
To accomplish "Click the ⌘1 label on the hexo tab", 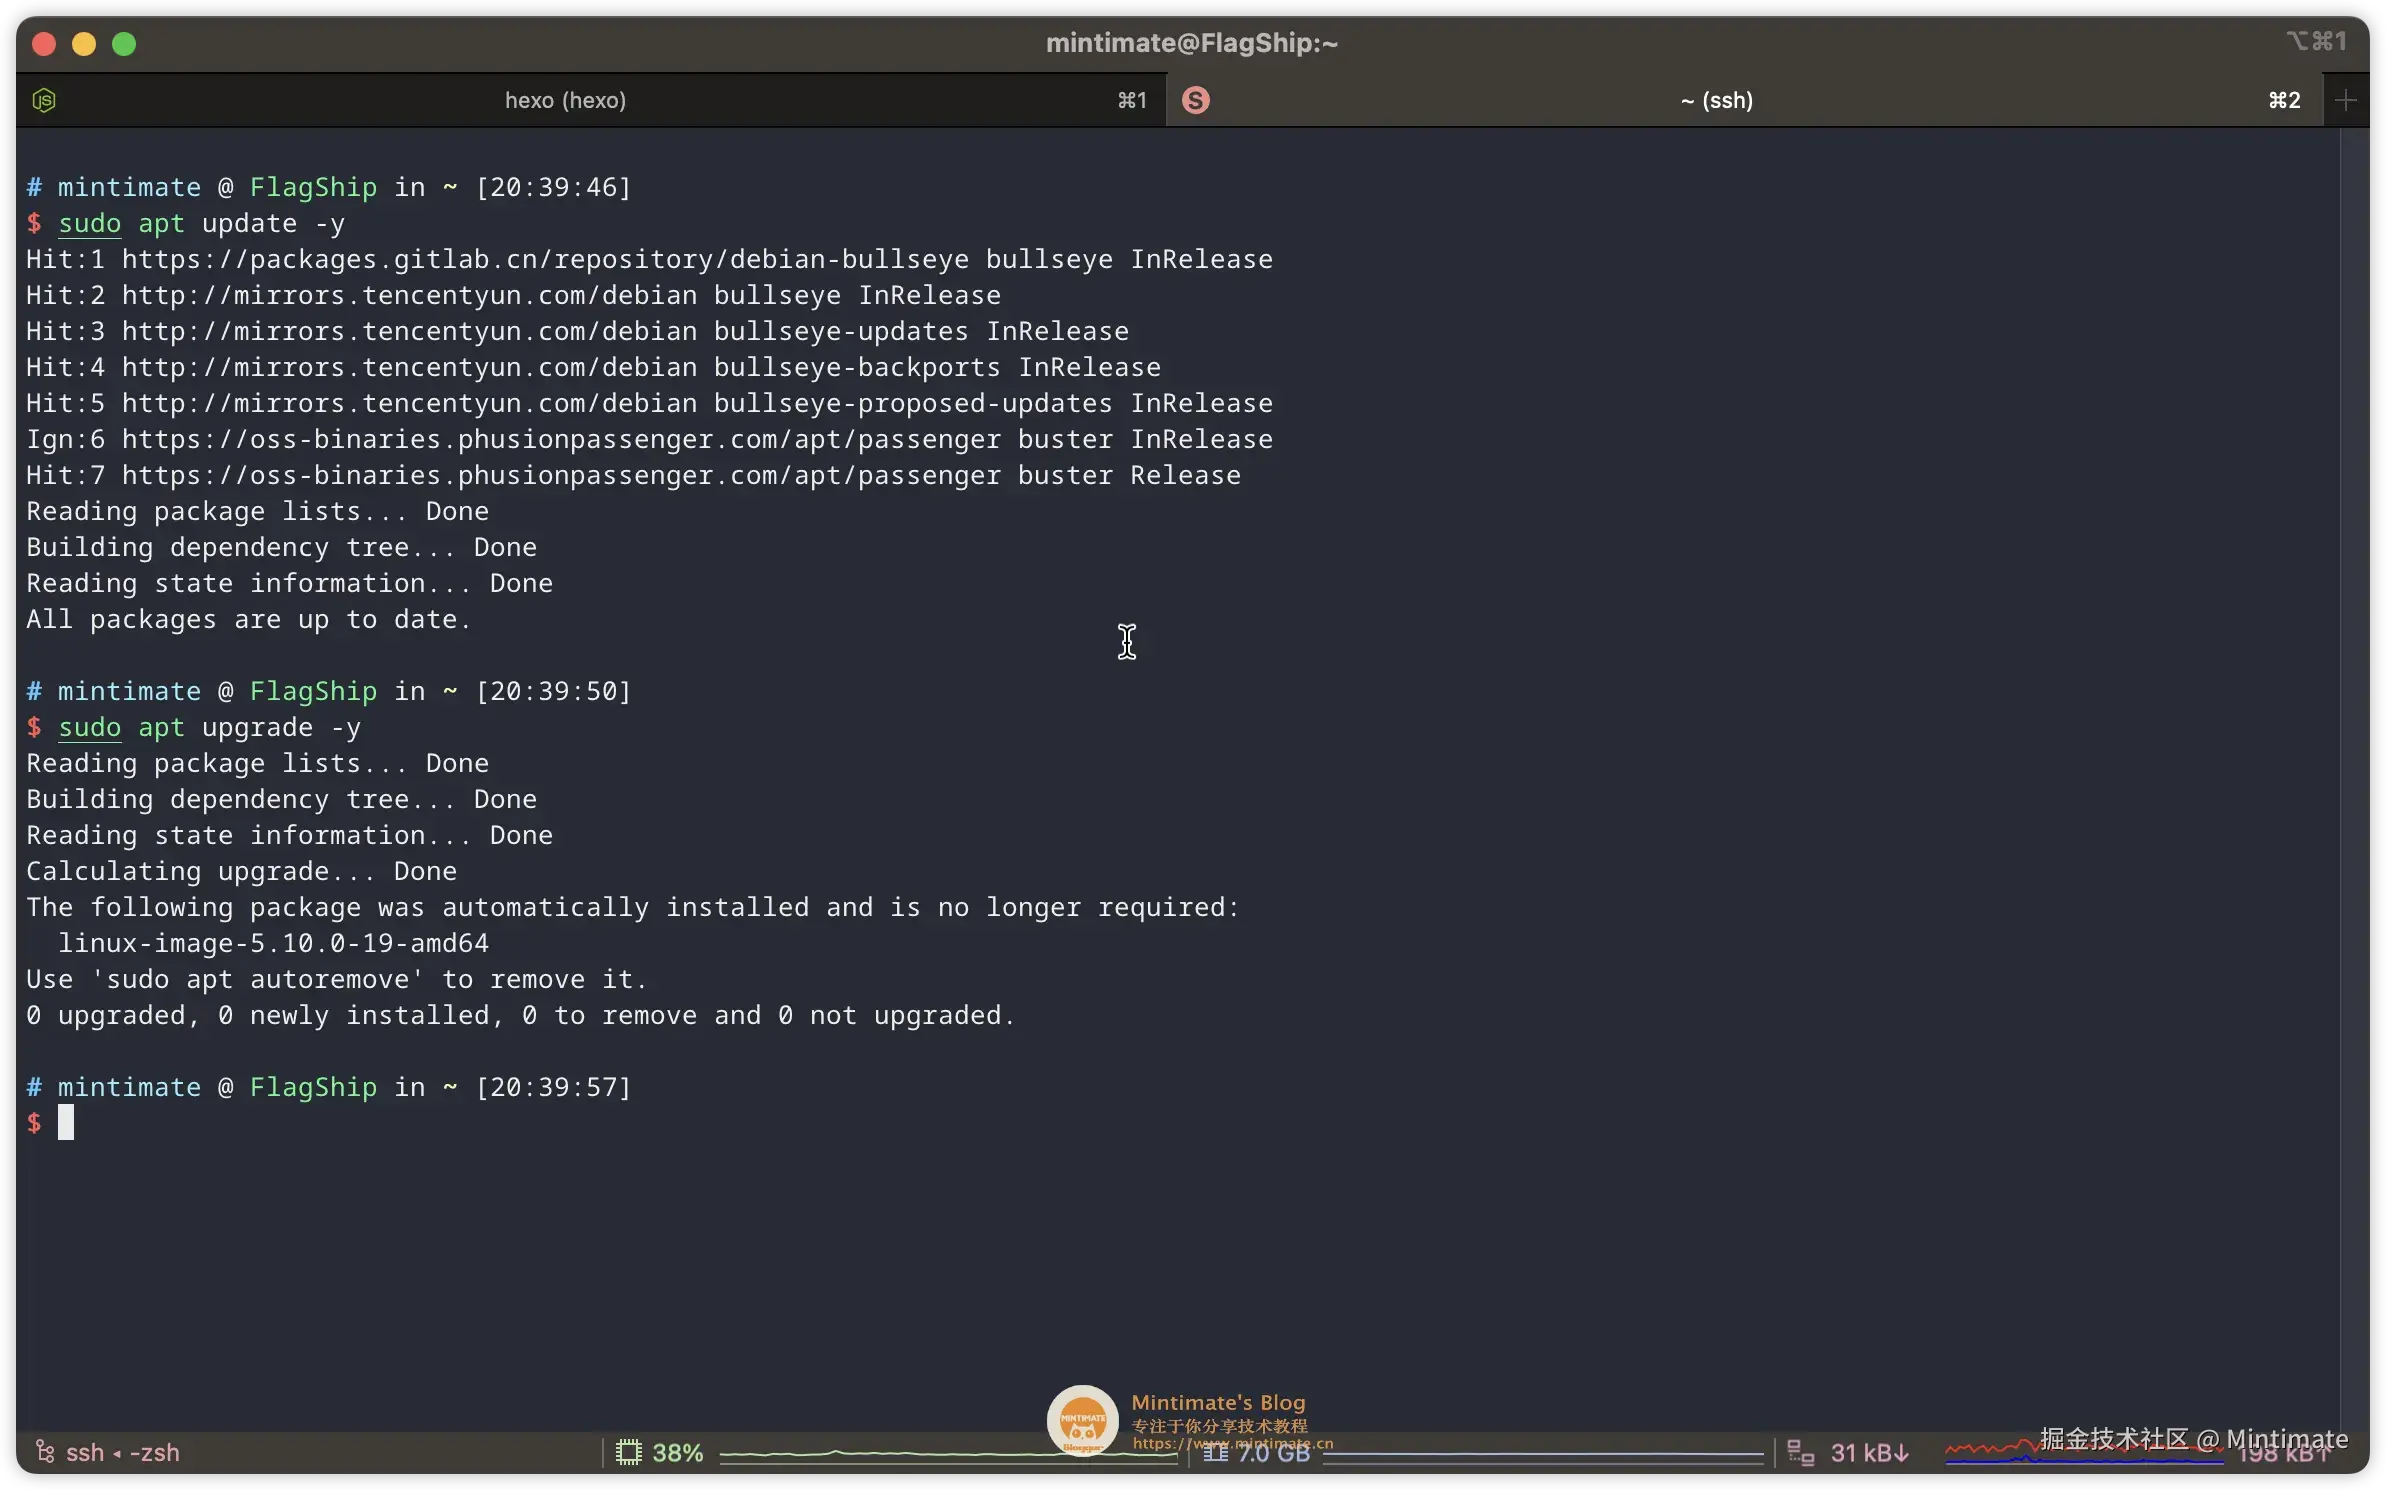I will click(1130, 100).
